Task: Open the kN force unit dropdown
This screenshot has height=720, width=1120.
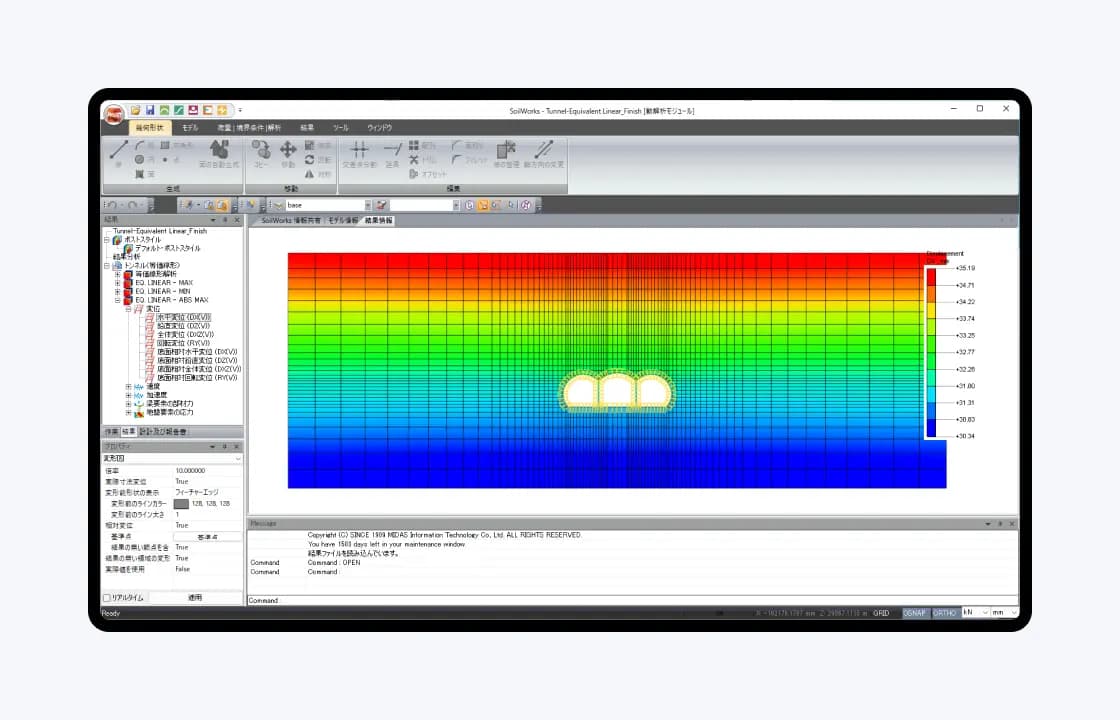Action: (x=975, y=612)
